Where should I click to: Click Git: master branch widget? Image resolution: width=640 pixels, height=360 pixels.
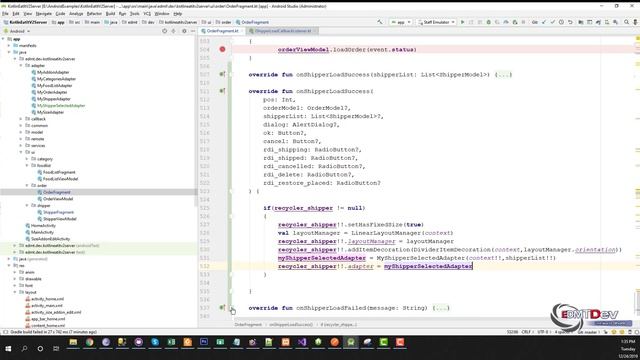(x=589, y=332)
